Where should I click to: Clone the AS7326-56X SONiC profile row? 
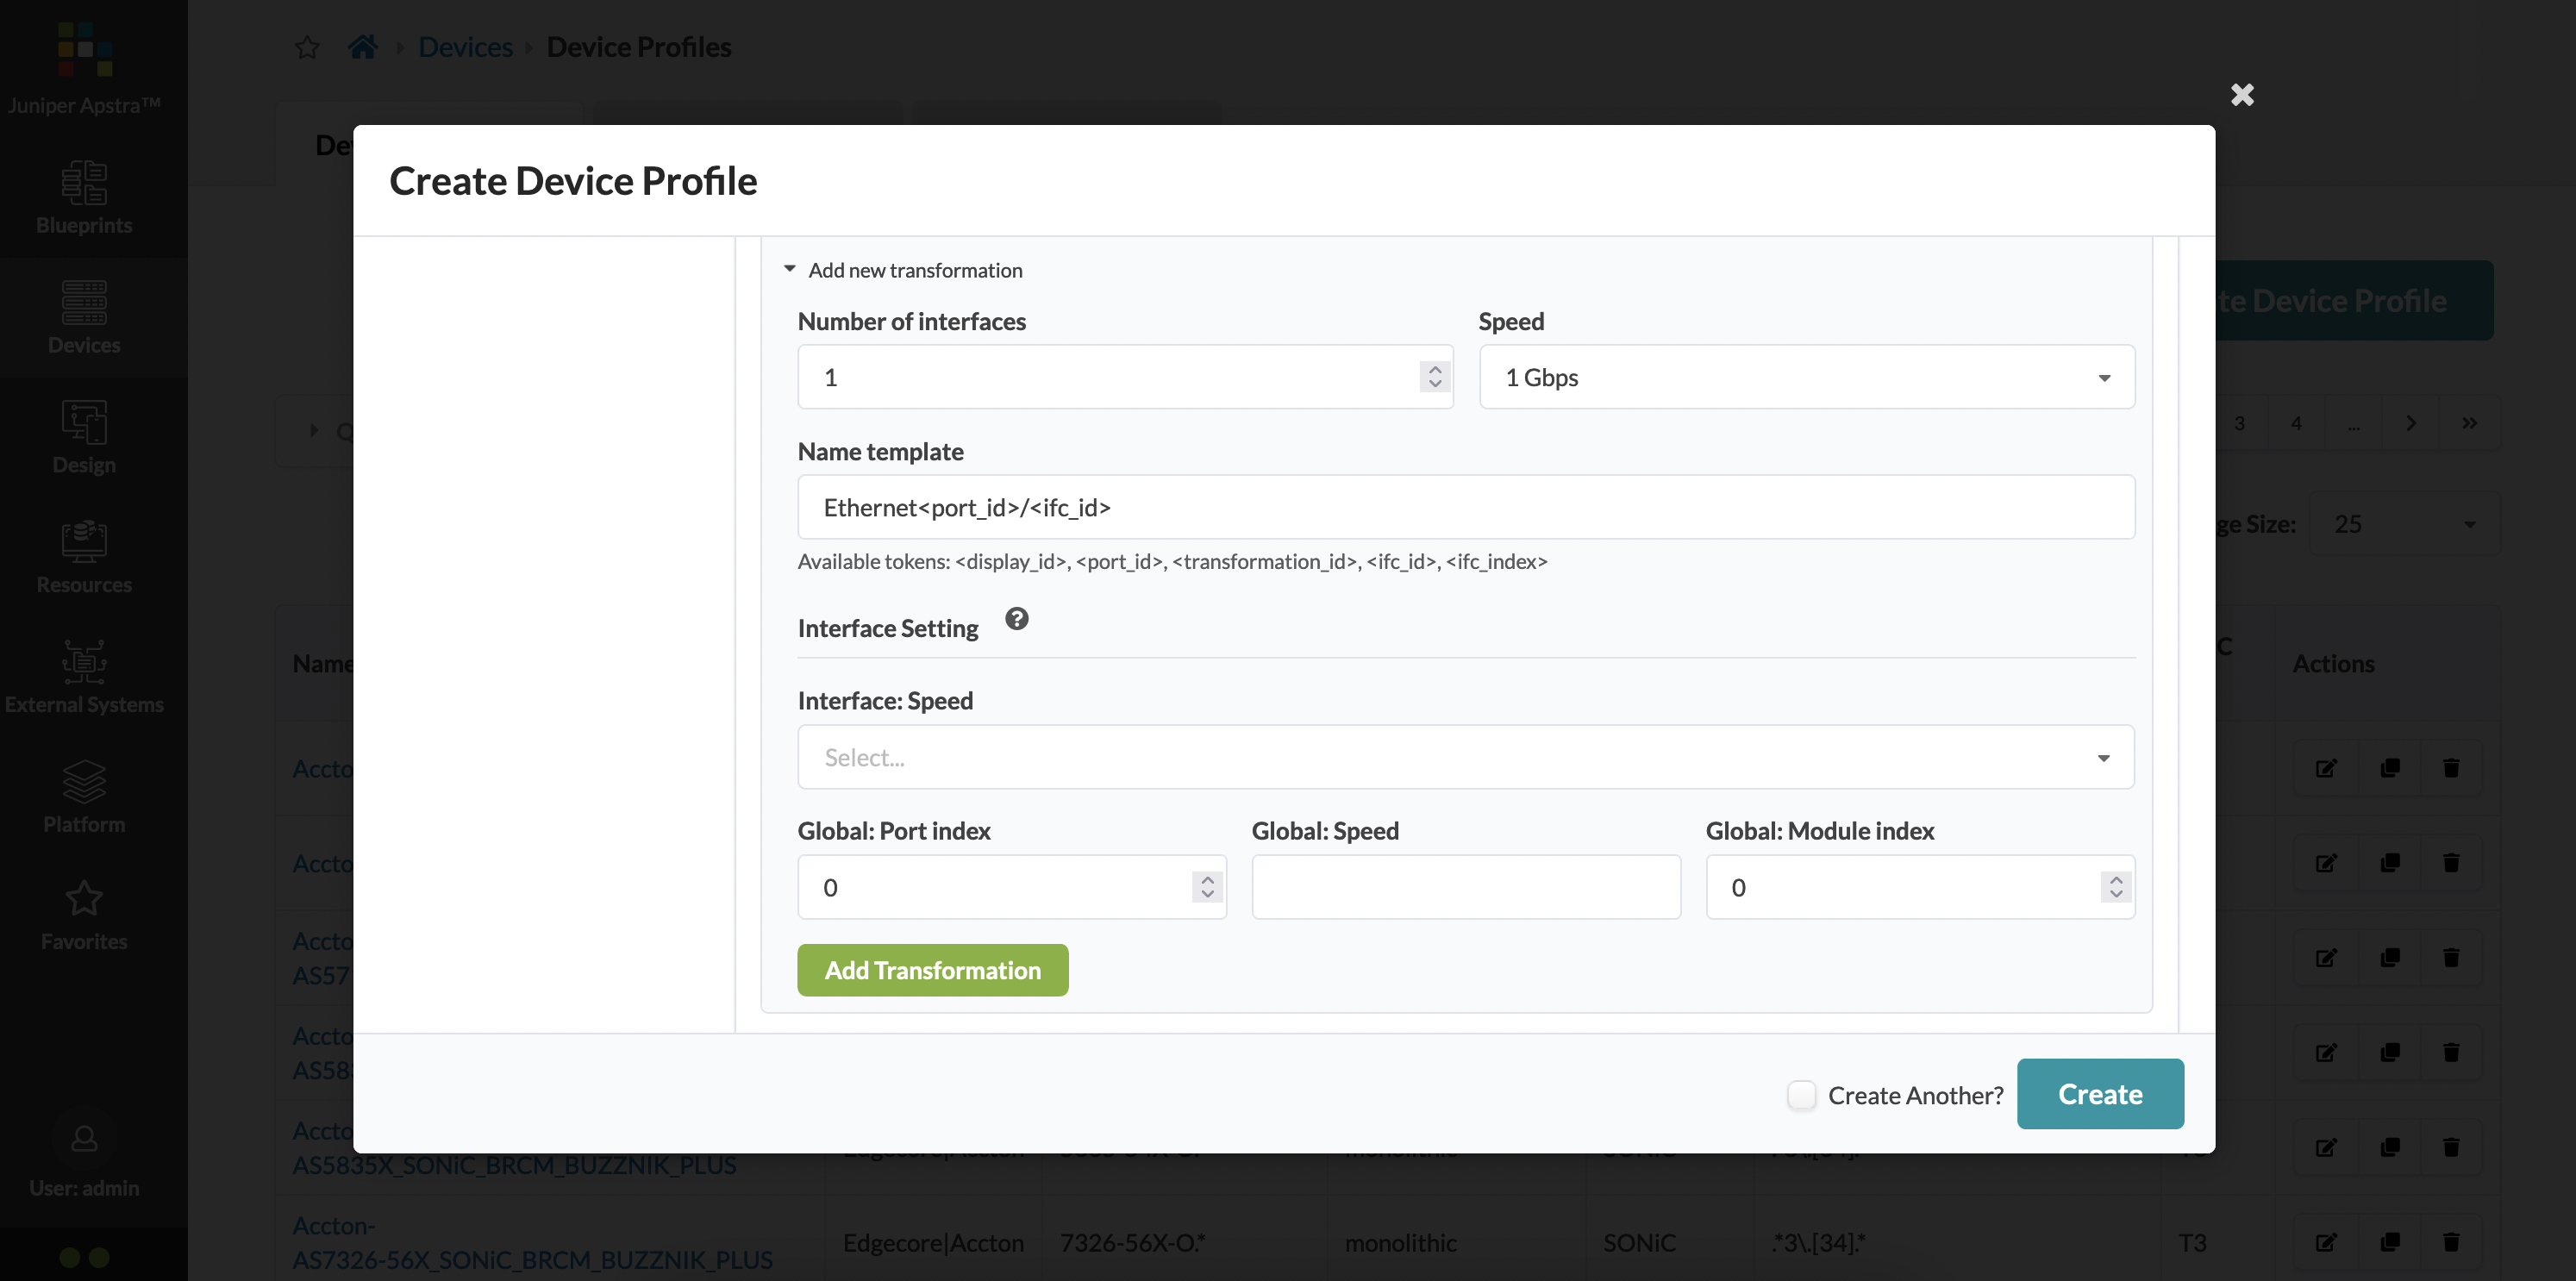tap(2390, 1242)
